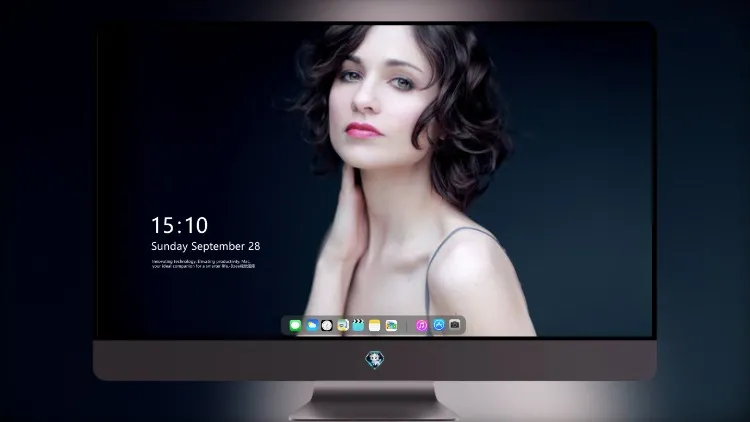The height and width of the screenshot is (422, 750).
Task: Open the Photos gallery app in dock
Action: (x=391, y=325)
